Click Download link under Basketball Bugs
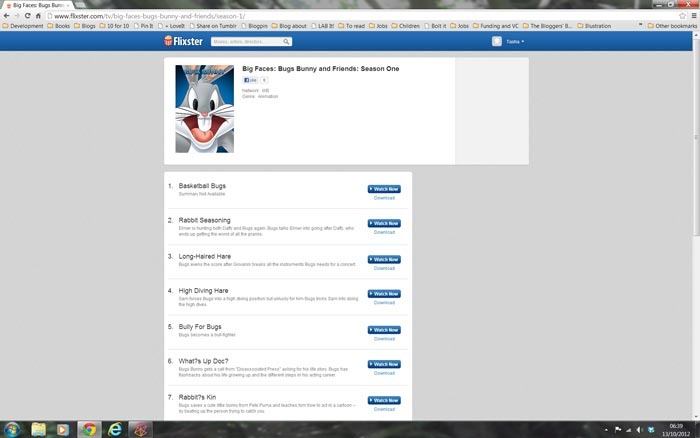Screen dimensions: 700x438 click(x=384, y=198)
